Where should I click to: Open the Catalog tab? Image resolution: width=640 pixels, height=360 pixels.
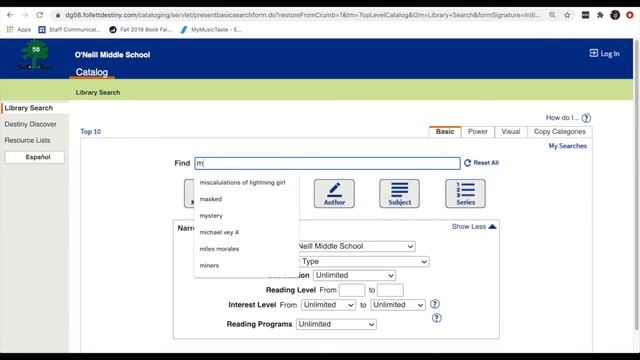click(92, 72)
